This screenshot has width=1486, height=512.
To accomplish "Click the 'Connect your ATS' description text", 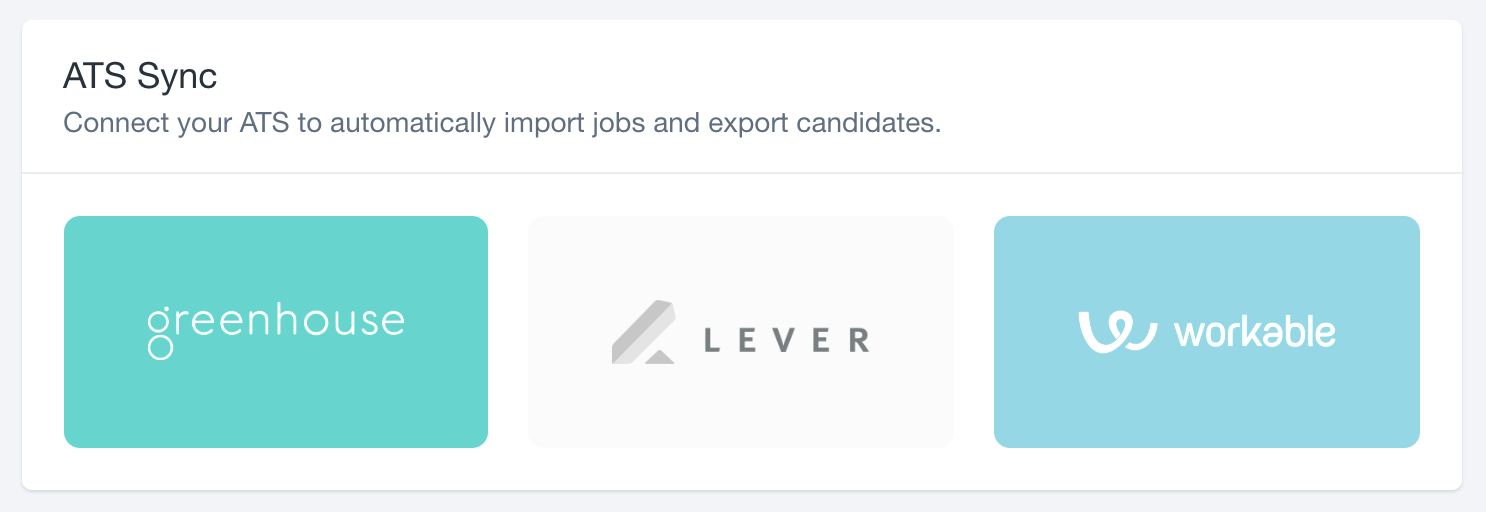I will (502, 125).
